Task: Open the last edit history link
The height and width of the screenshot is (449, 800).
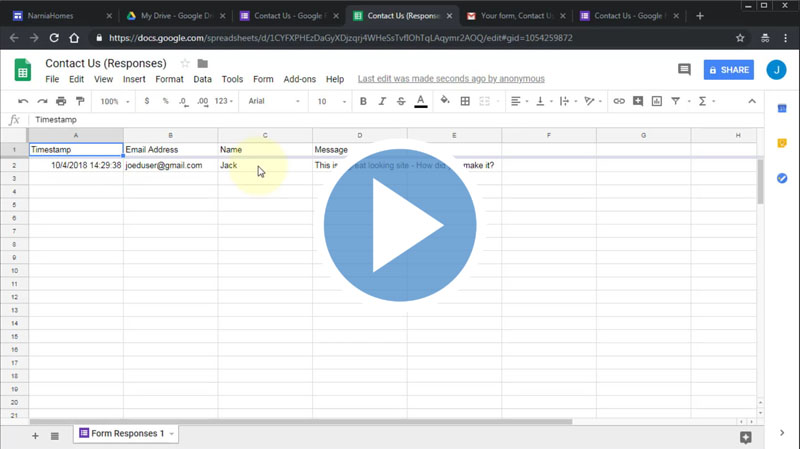Action: click(451, 79)
